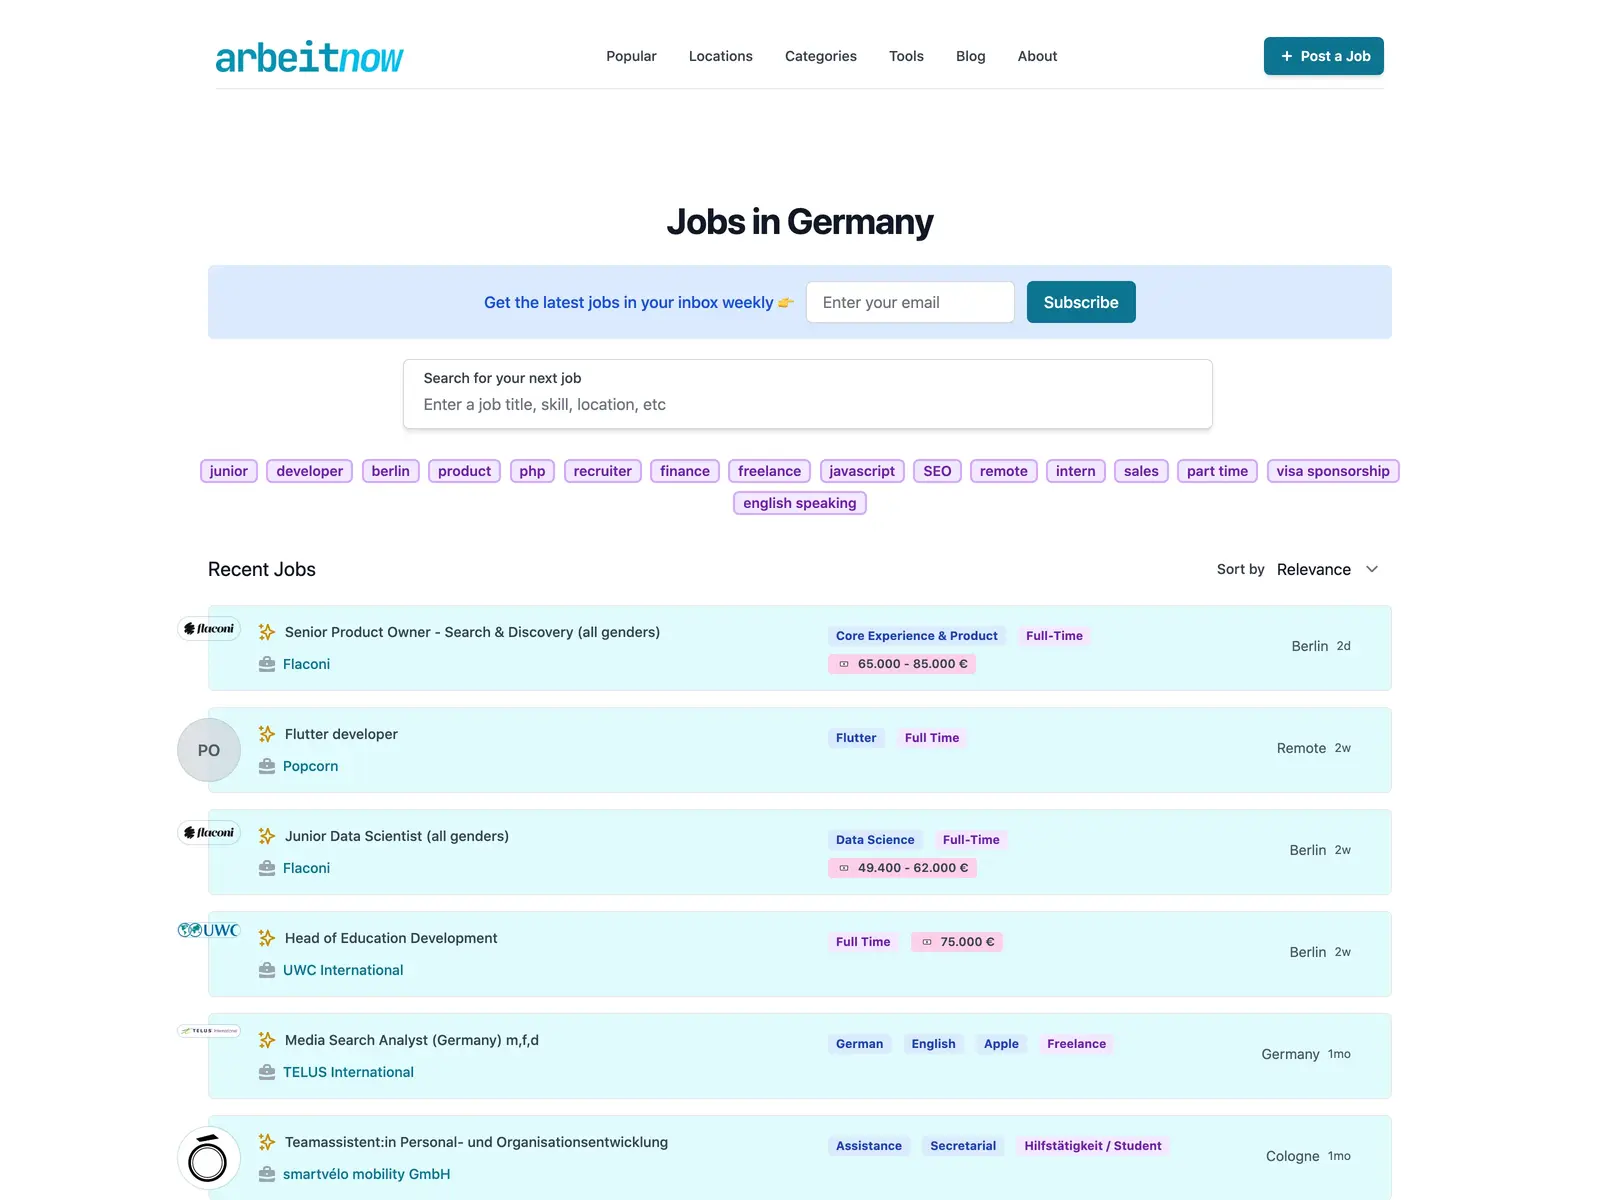Click the star icon beside Media Search Analyst
This screenshot has width=1600, height=1200.
click(267, 1040)
